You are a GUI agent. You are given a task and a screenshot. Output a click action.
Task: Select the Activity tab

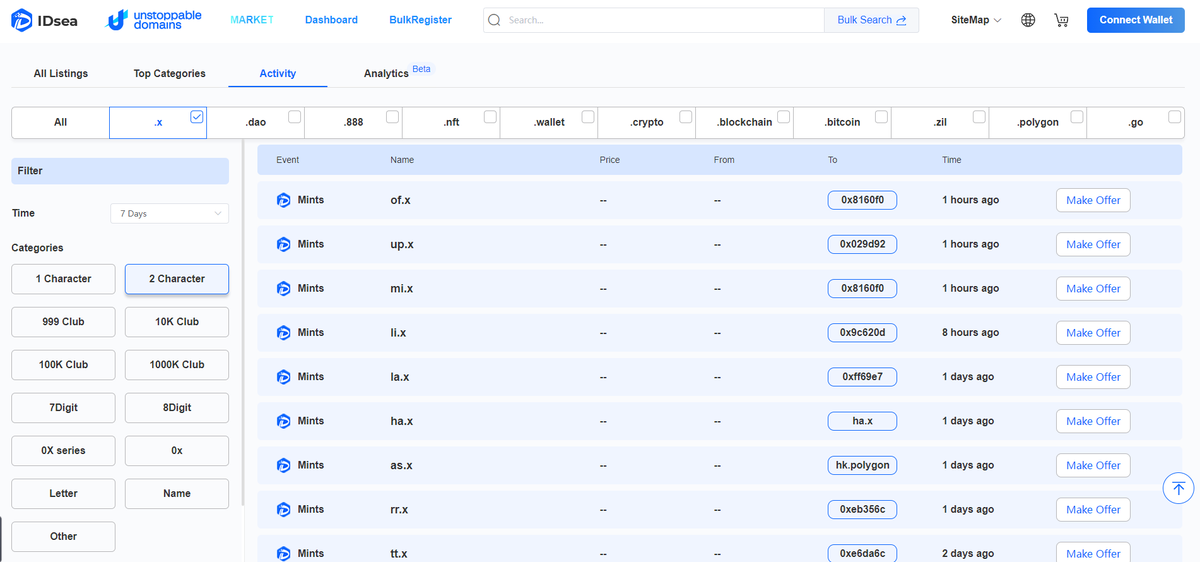(x=278, y=73)
